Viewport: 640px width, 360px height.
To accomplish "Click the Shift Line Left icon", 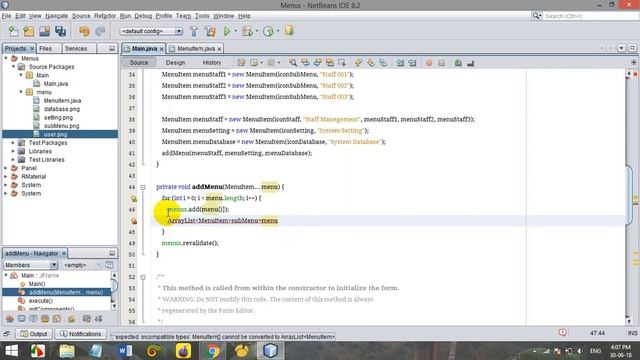I will (400, 63).
